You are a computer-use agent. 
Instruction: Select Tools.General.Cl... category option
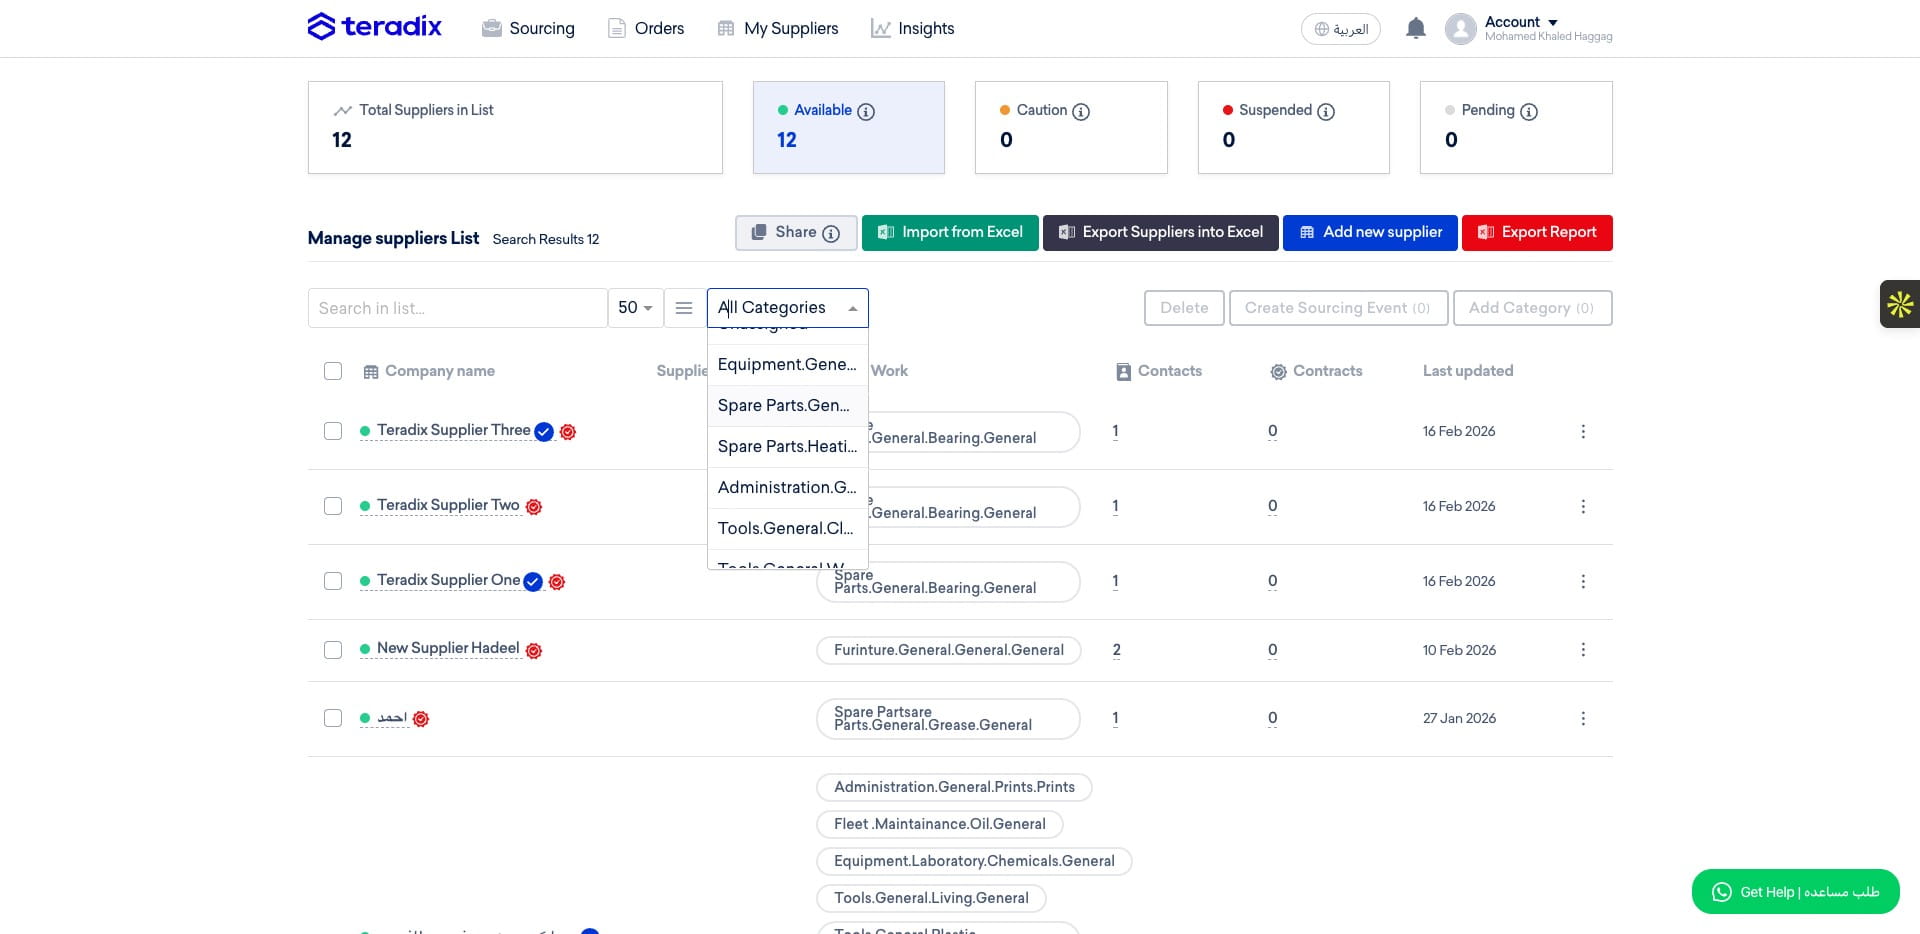pos(788,529)
